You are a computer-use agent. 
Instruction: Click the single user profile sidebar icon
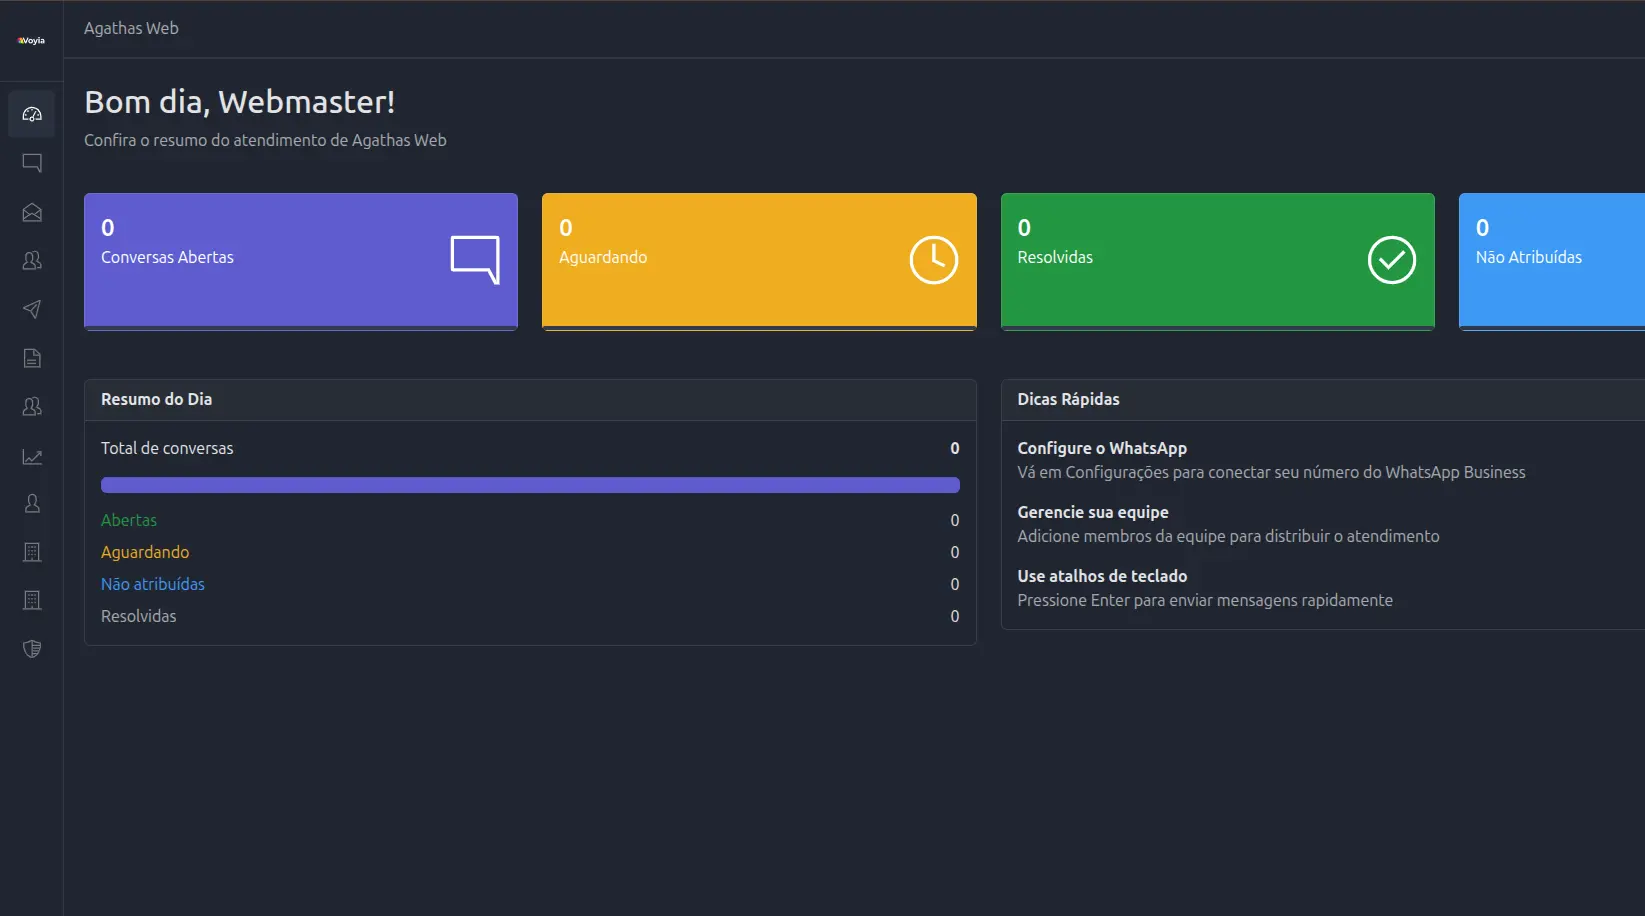click(x=32, y=504)
